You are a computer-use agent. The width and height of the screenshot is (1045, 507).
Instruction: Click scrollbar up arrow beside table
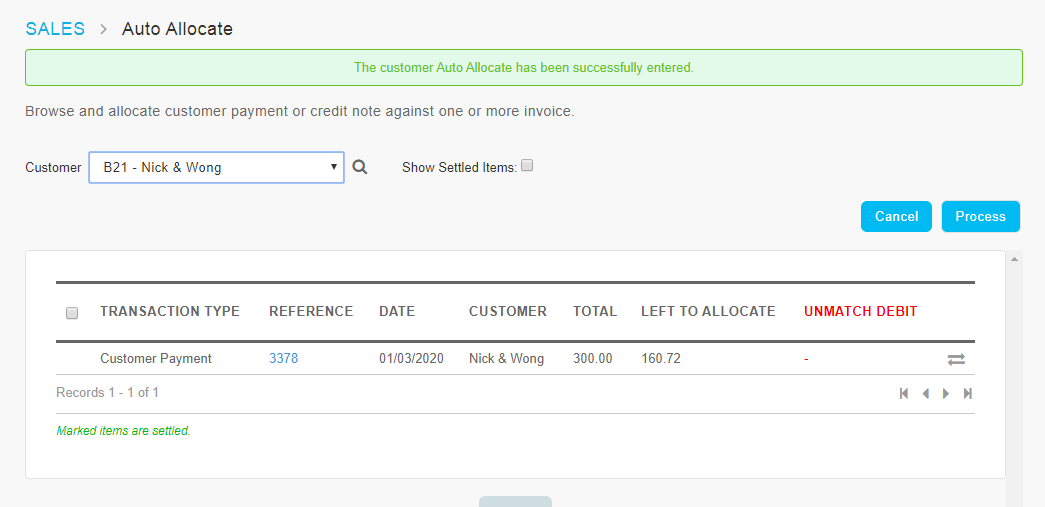point(1014,258)
